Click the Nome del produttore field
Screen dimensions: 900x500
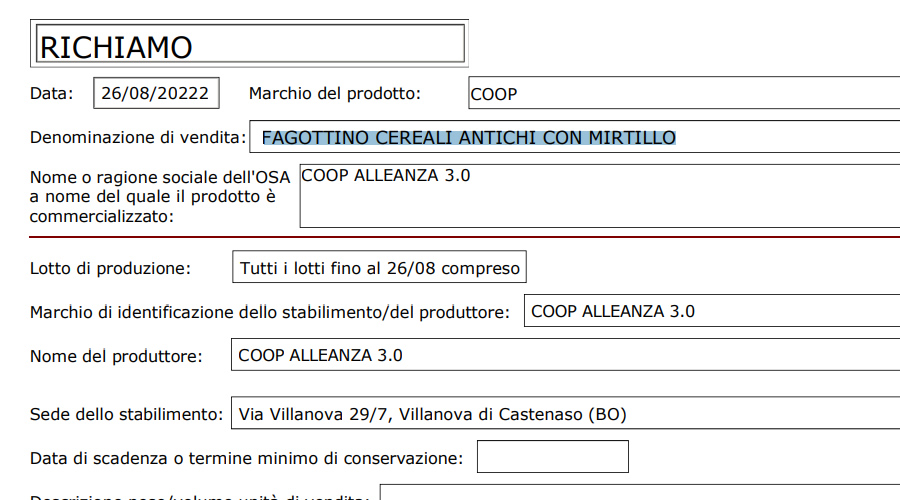[566, 356]
